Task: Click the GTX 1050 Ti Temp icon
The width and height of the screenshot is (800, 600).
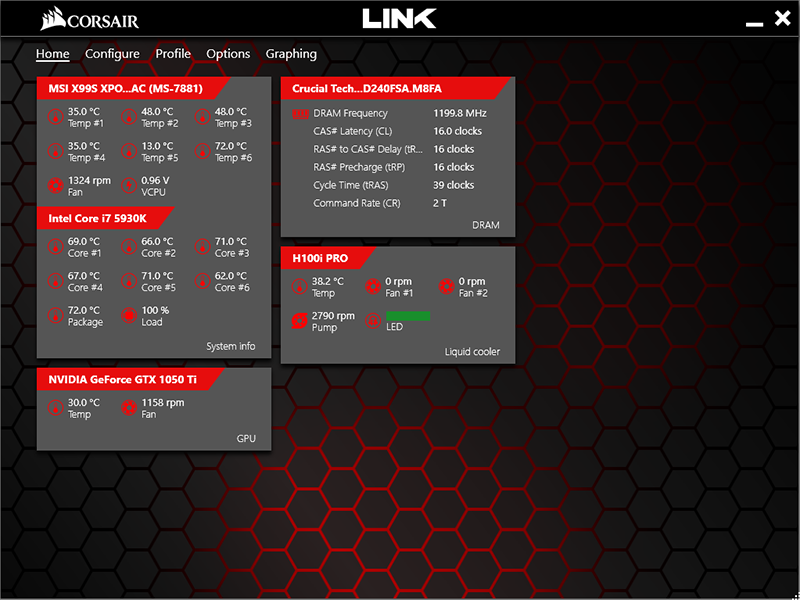Action: tap(56, 408)
